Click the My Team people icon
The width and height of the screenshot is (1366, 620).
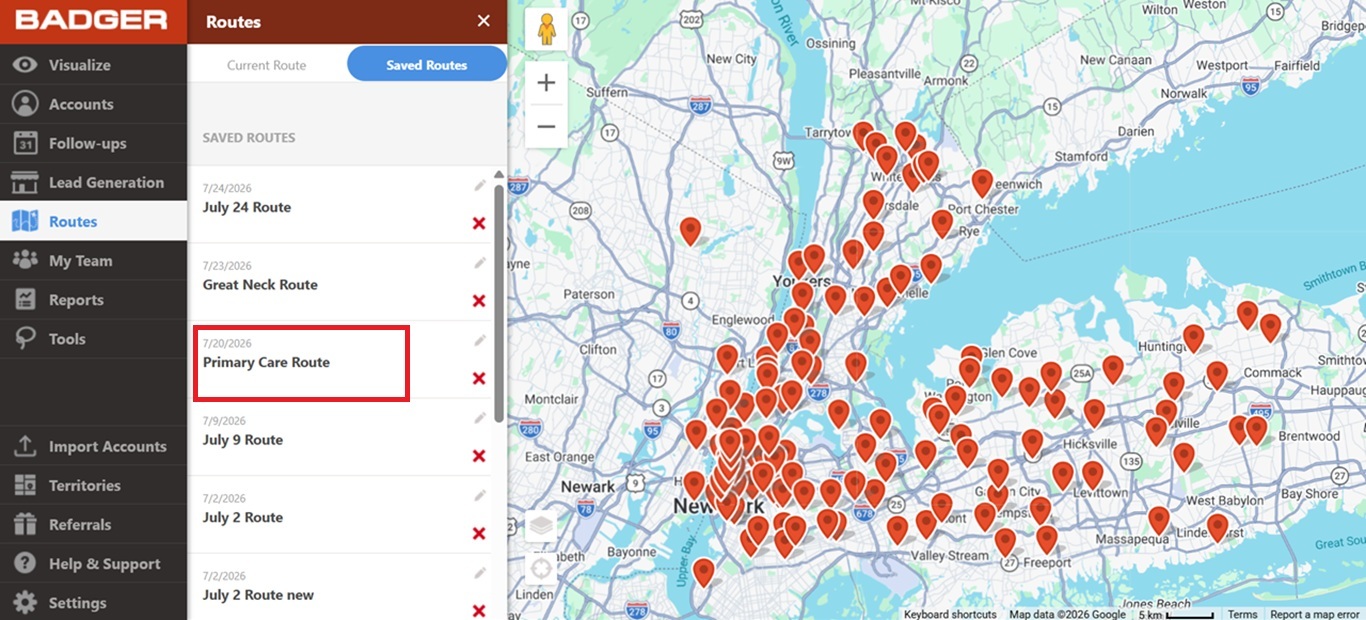[x=25, y=260]
